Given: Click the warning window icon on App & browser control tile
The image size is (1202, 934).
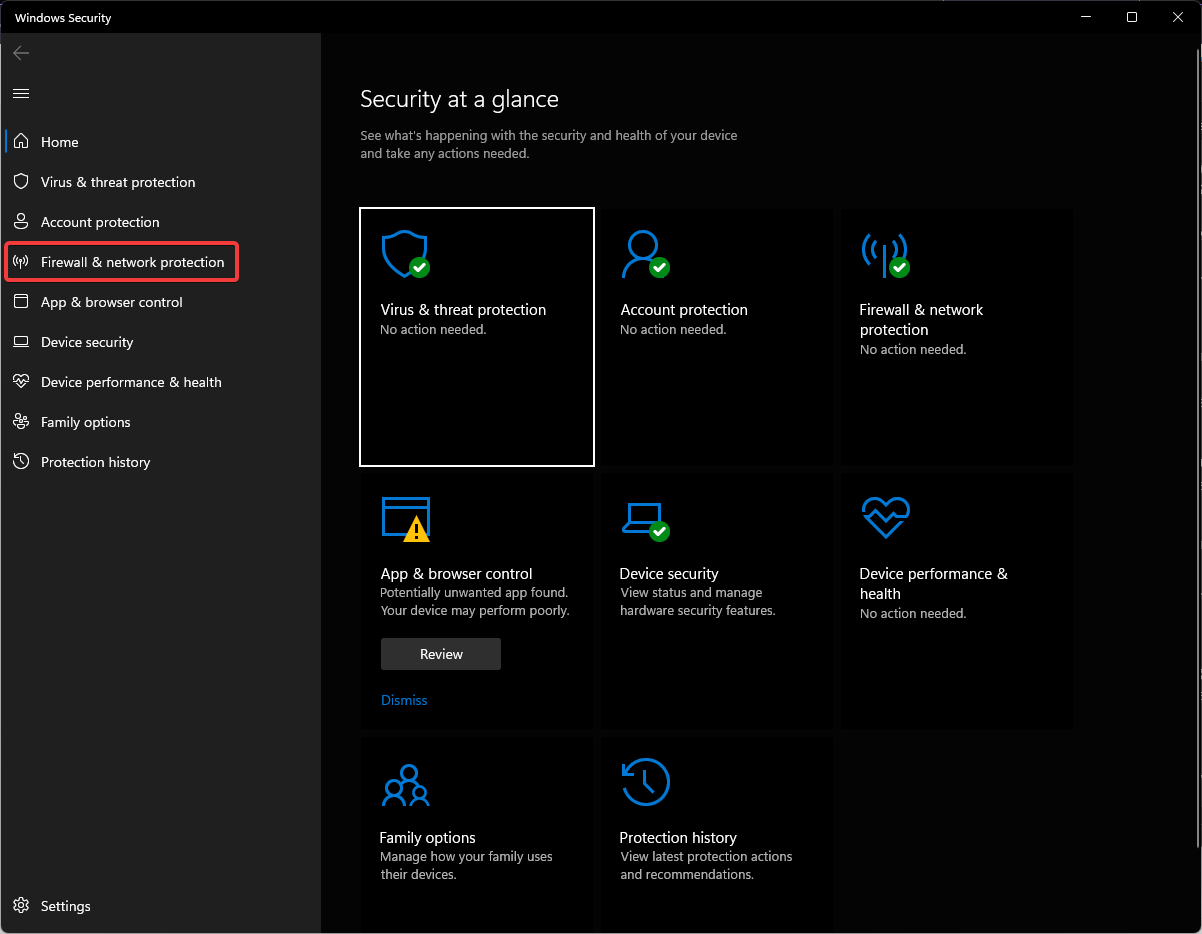Looking at the screenshot, I should point(405,518).
